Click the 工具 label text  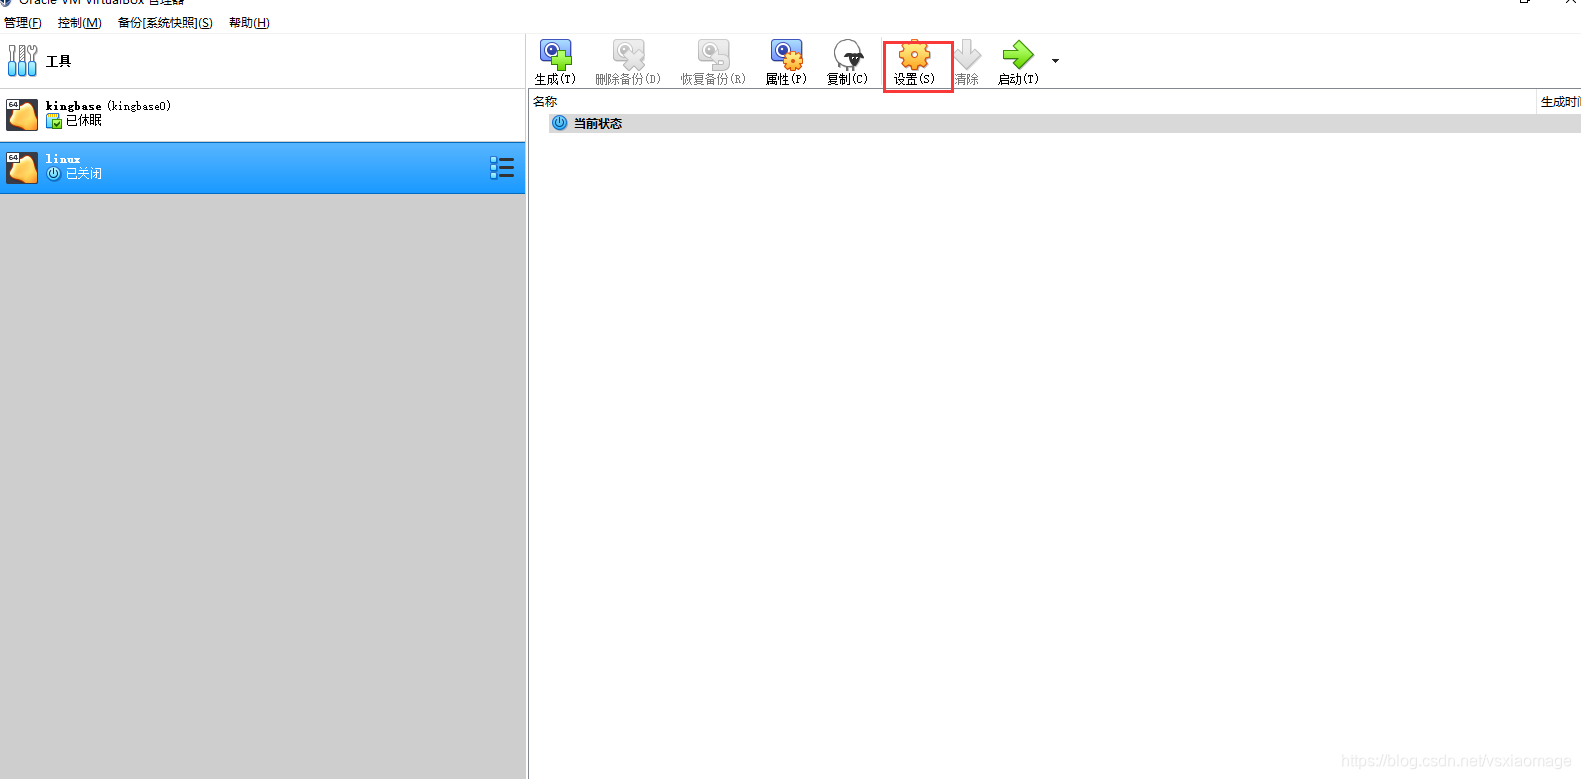pyautogui.click(x=59, y=61)
